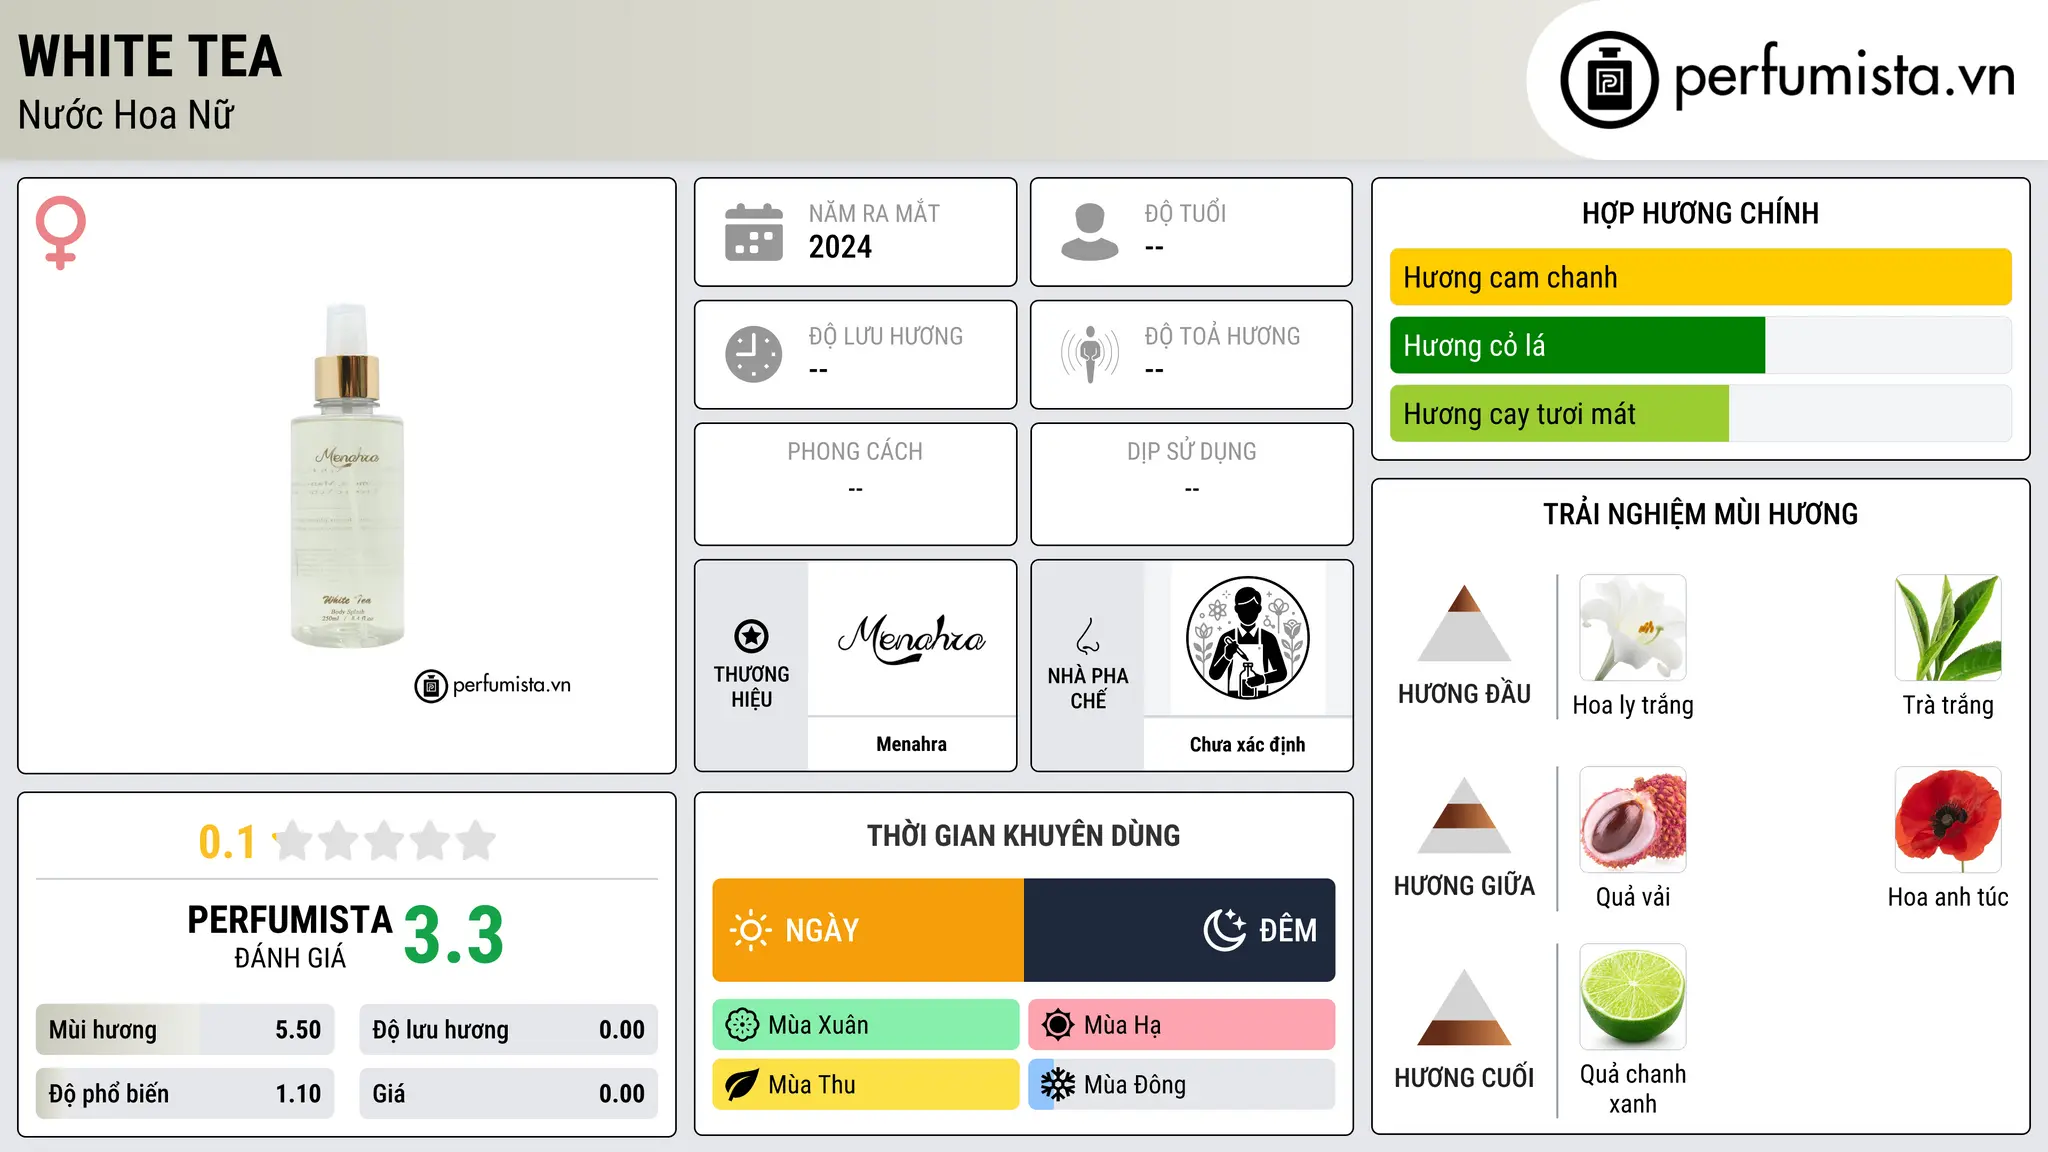Screen dimensions: 2048x1152
Task: Click the Dịp sử dụng card
Action: [x=1191, y=484]
